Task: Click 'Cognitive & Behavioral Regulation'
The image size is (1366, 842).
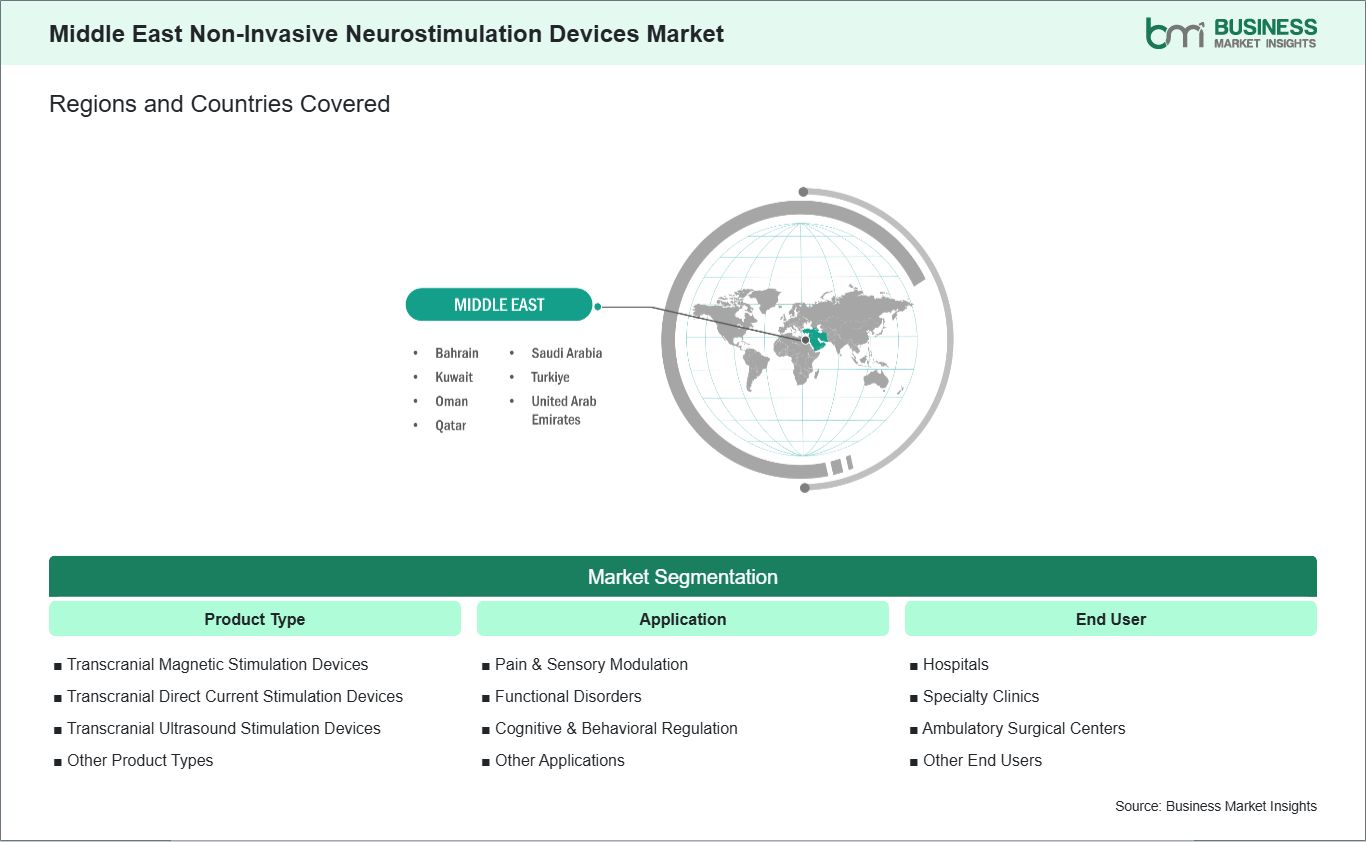Action: (616, 728)
